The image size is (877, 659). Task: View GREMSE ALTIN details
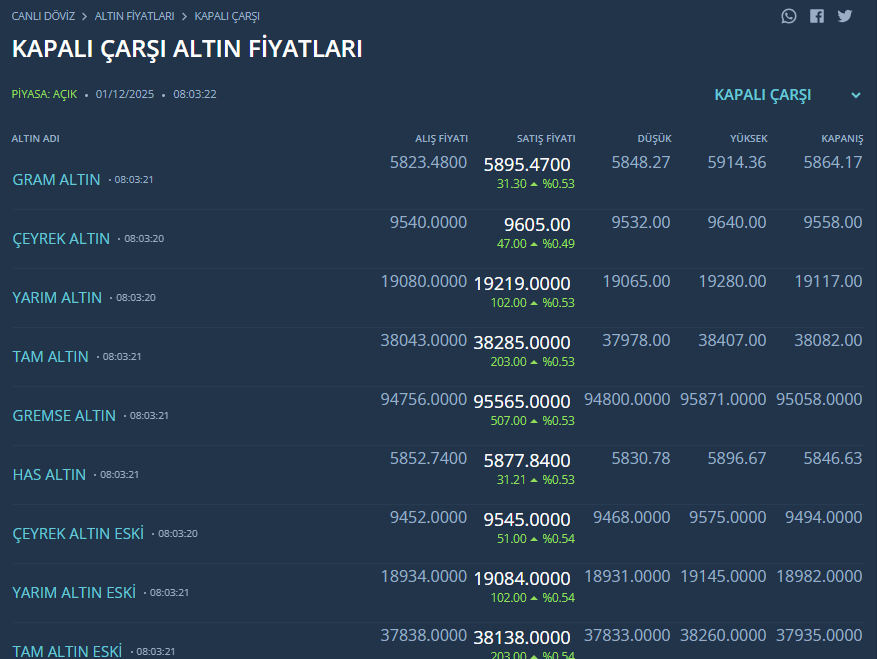(x=64, y=415)
